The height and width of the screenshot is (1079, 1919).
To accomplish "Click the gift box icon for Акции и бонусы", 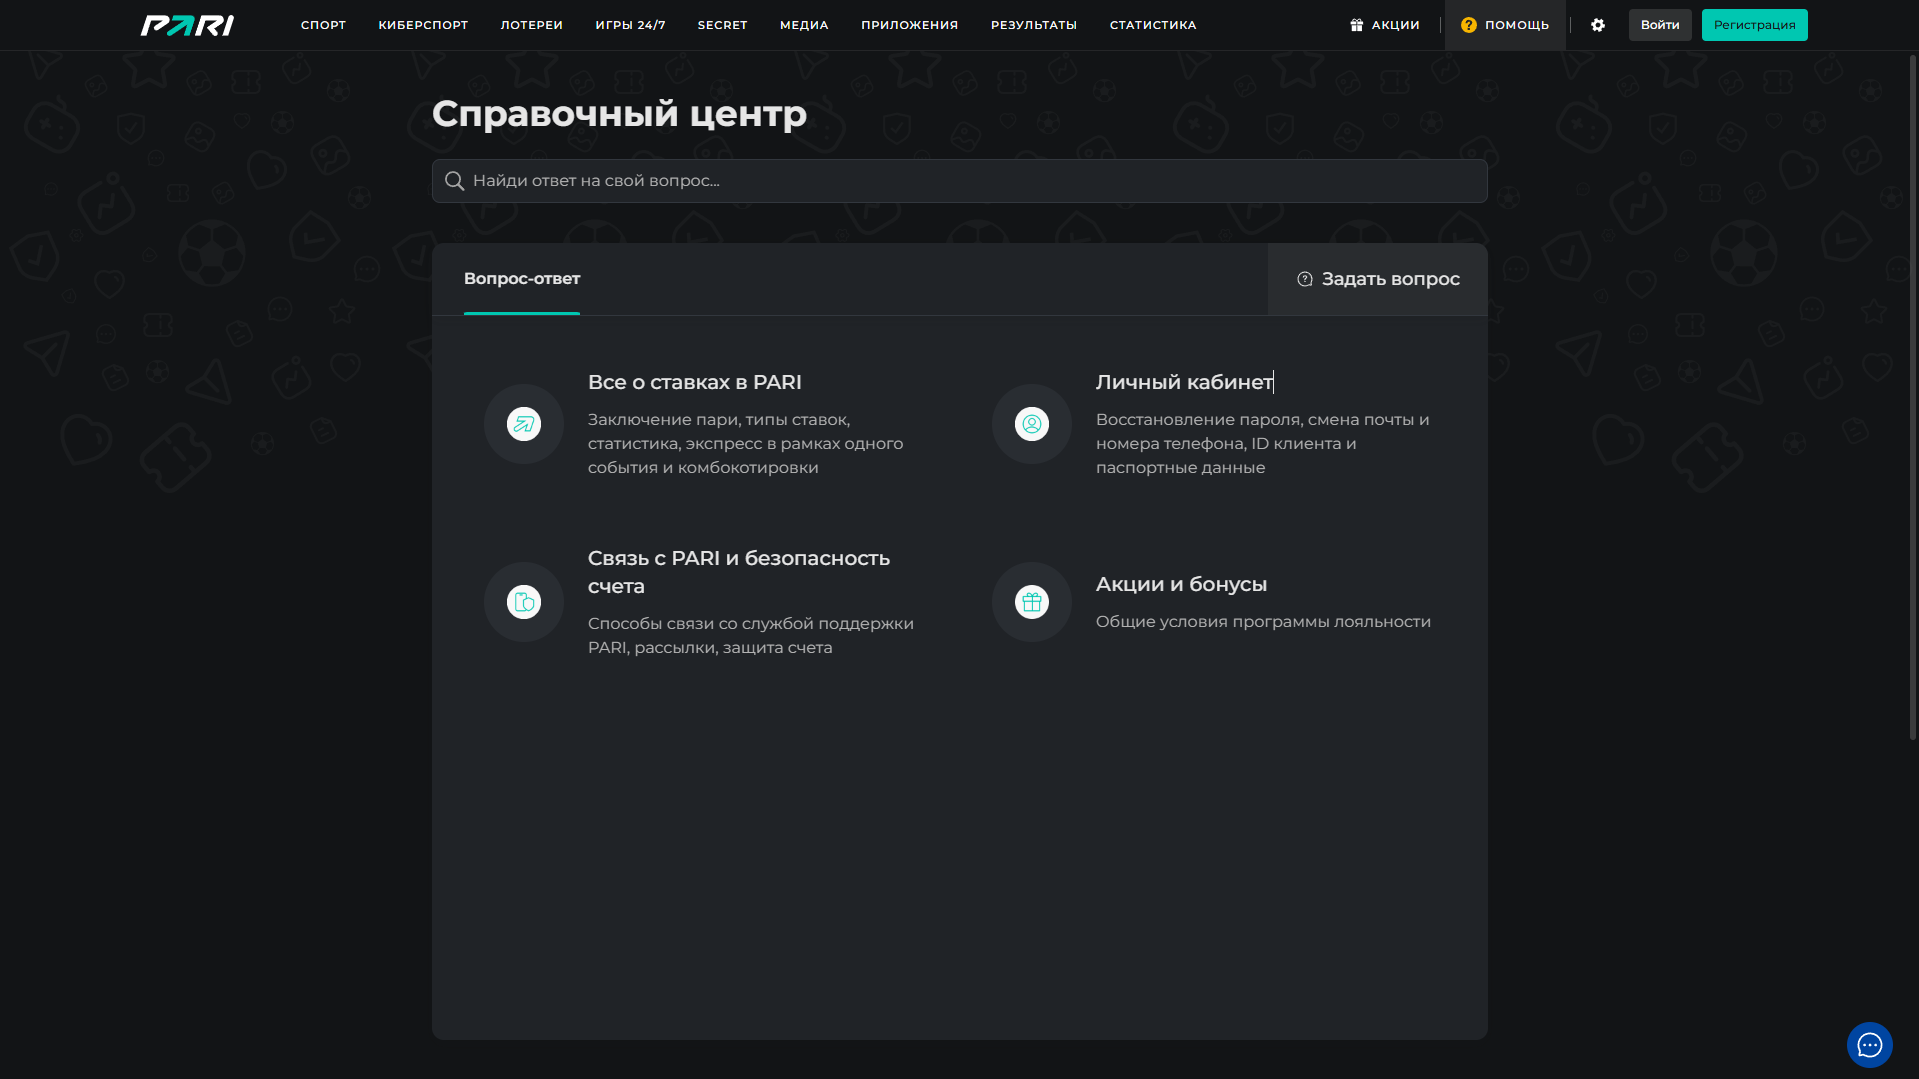I will [1032, 602].
